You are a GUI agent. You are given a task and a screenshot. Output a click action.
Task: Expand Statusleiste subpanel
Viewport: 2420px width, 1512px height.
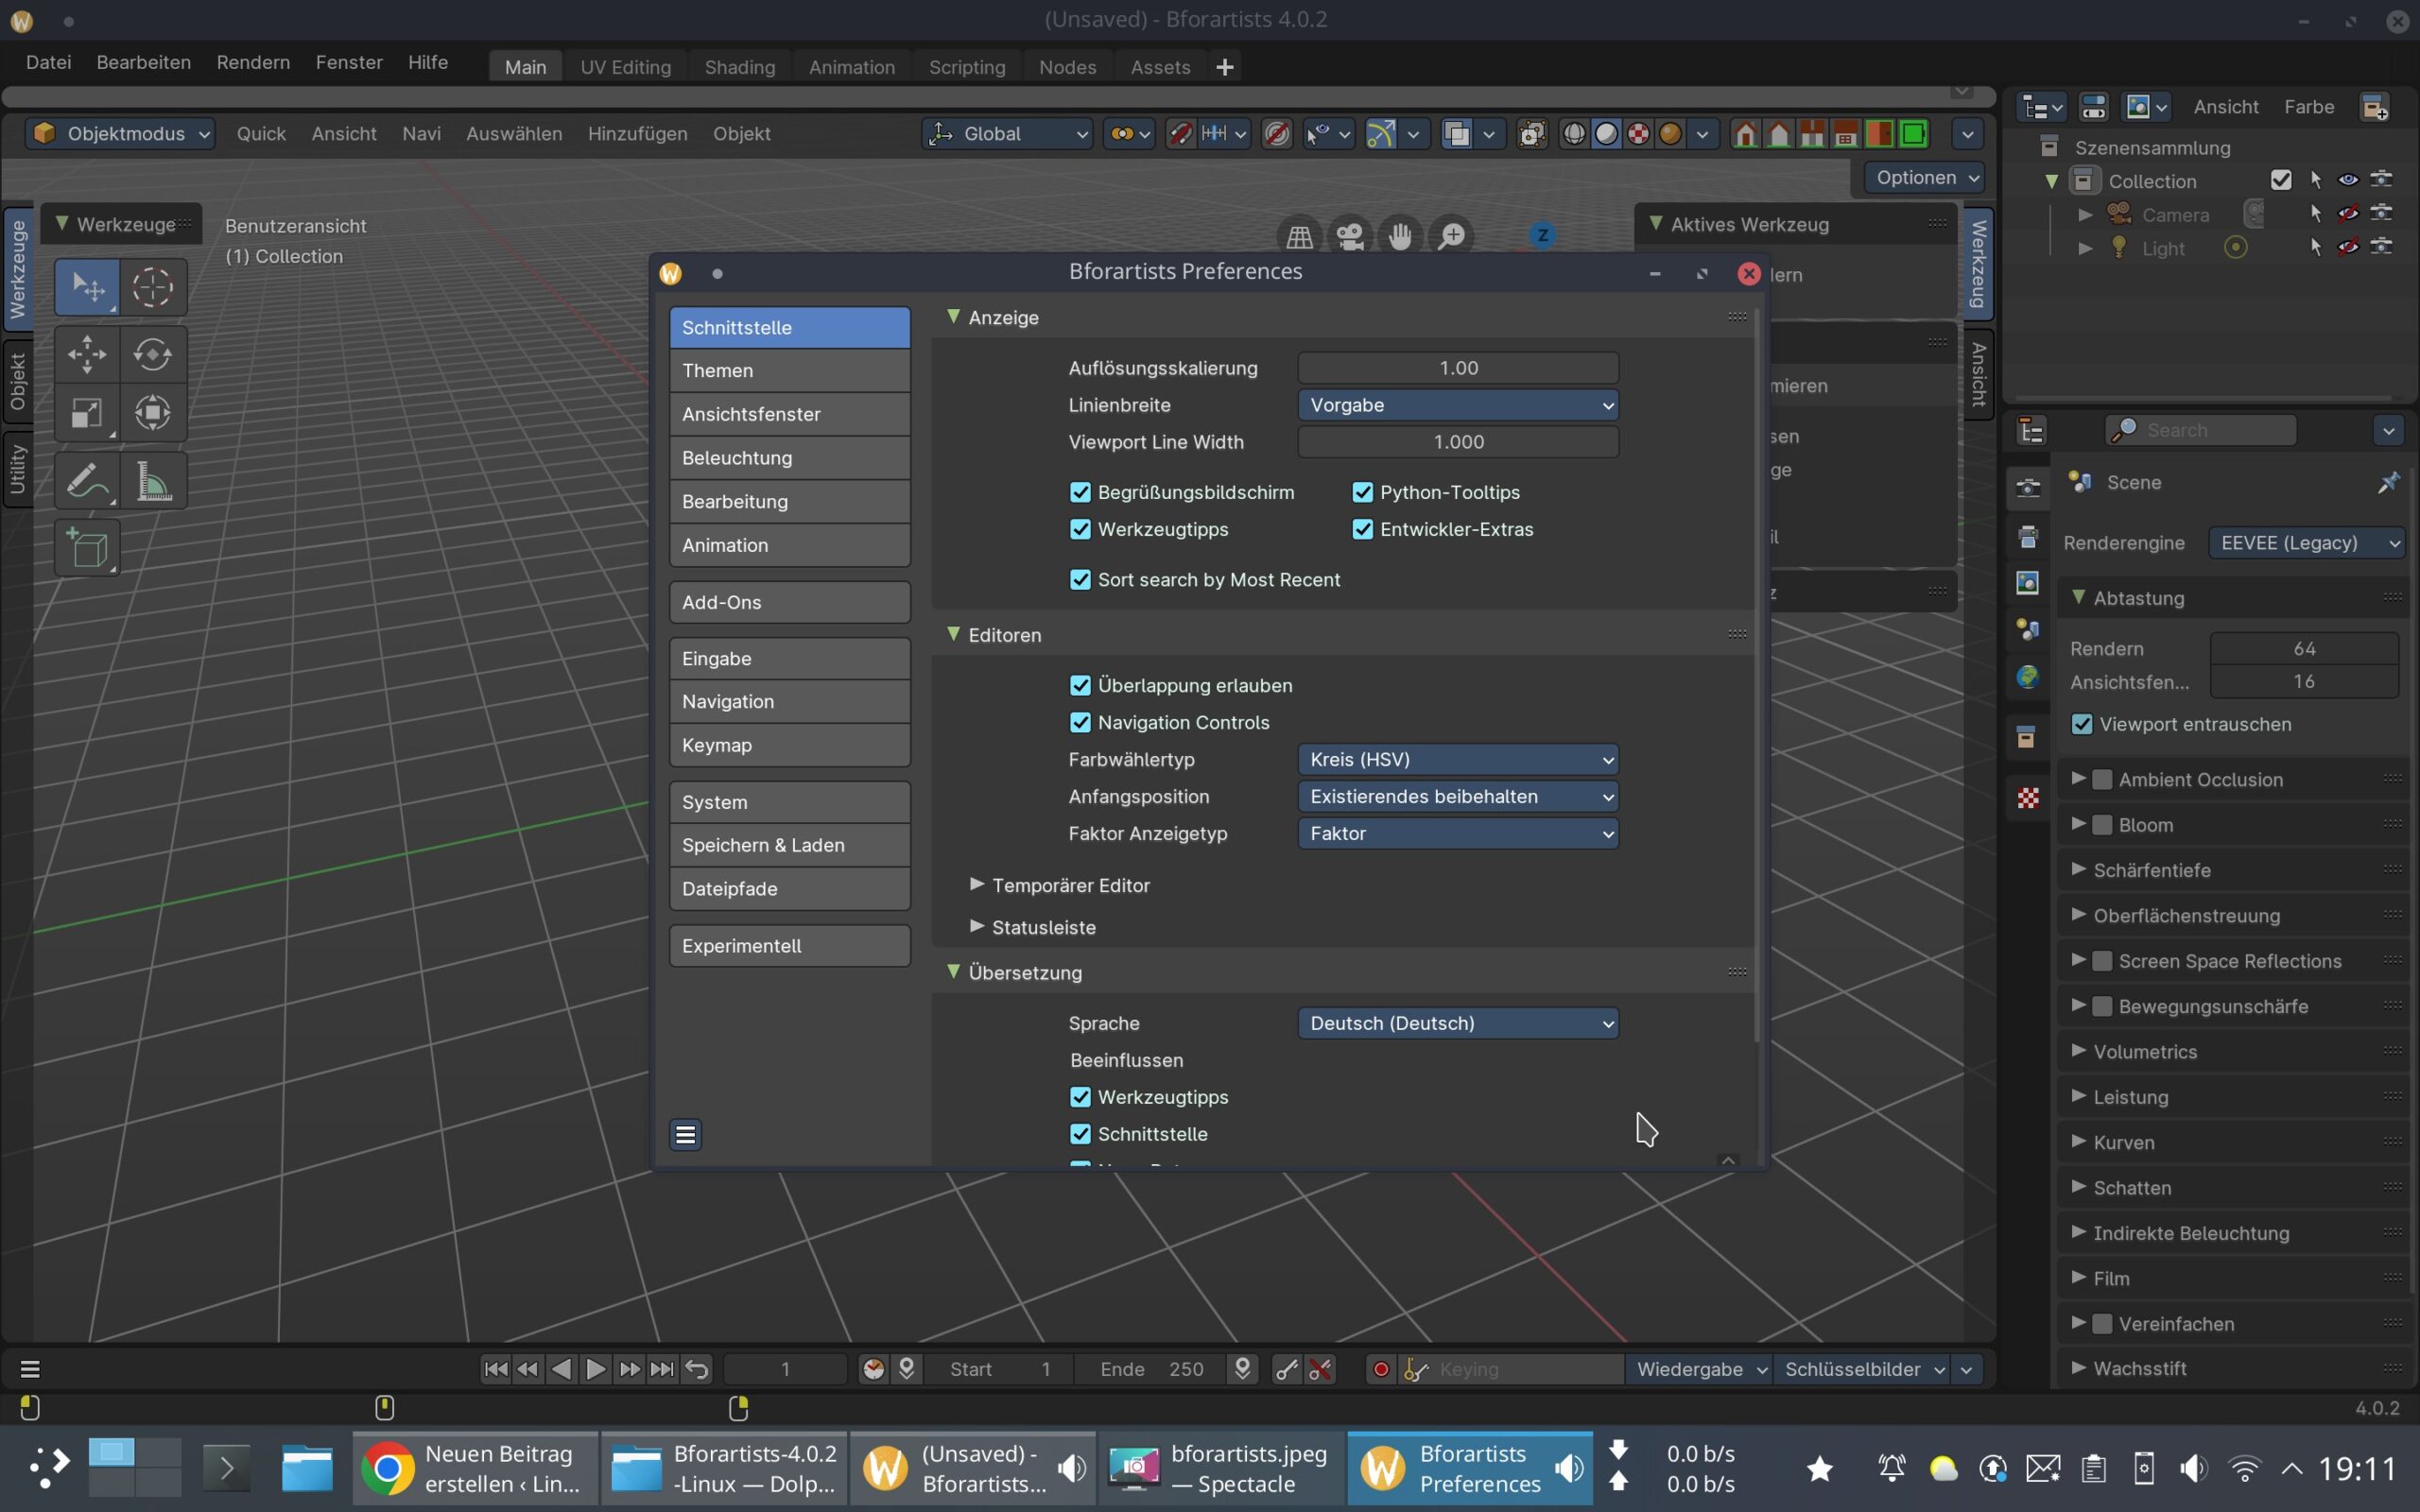pos(1033,927)
